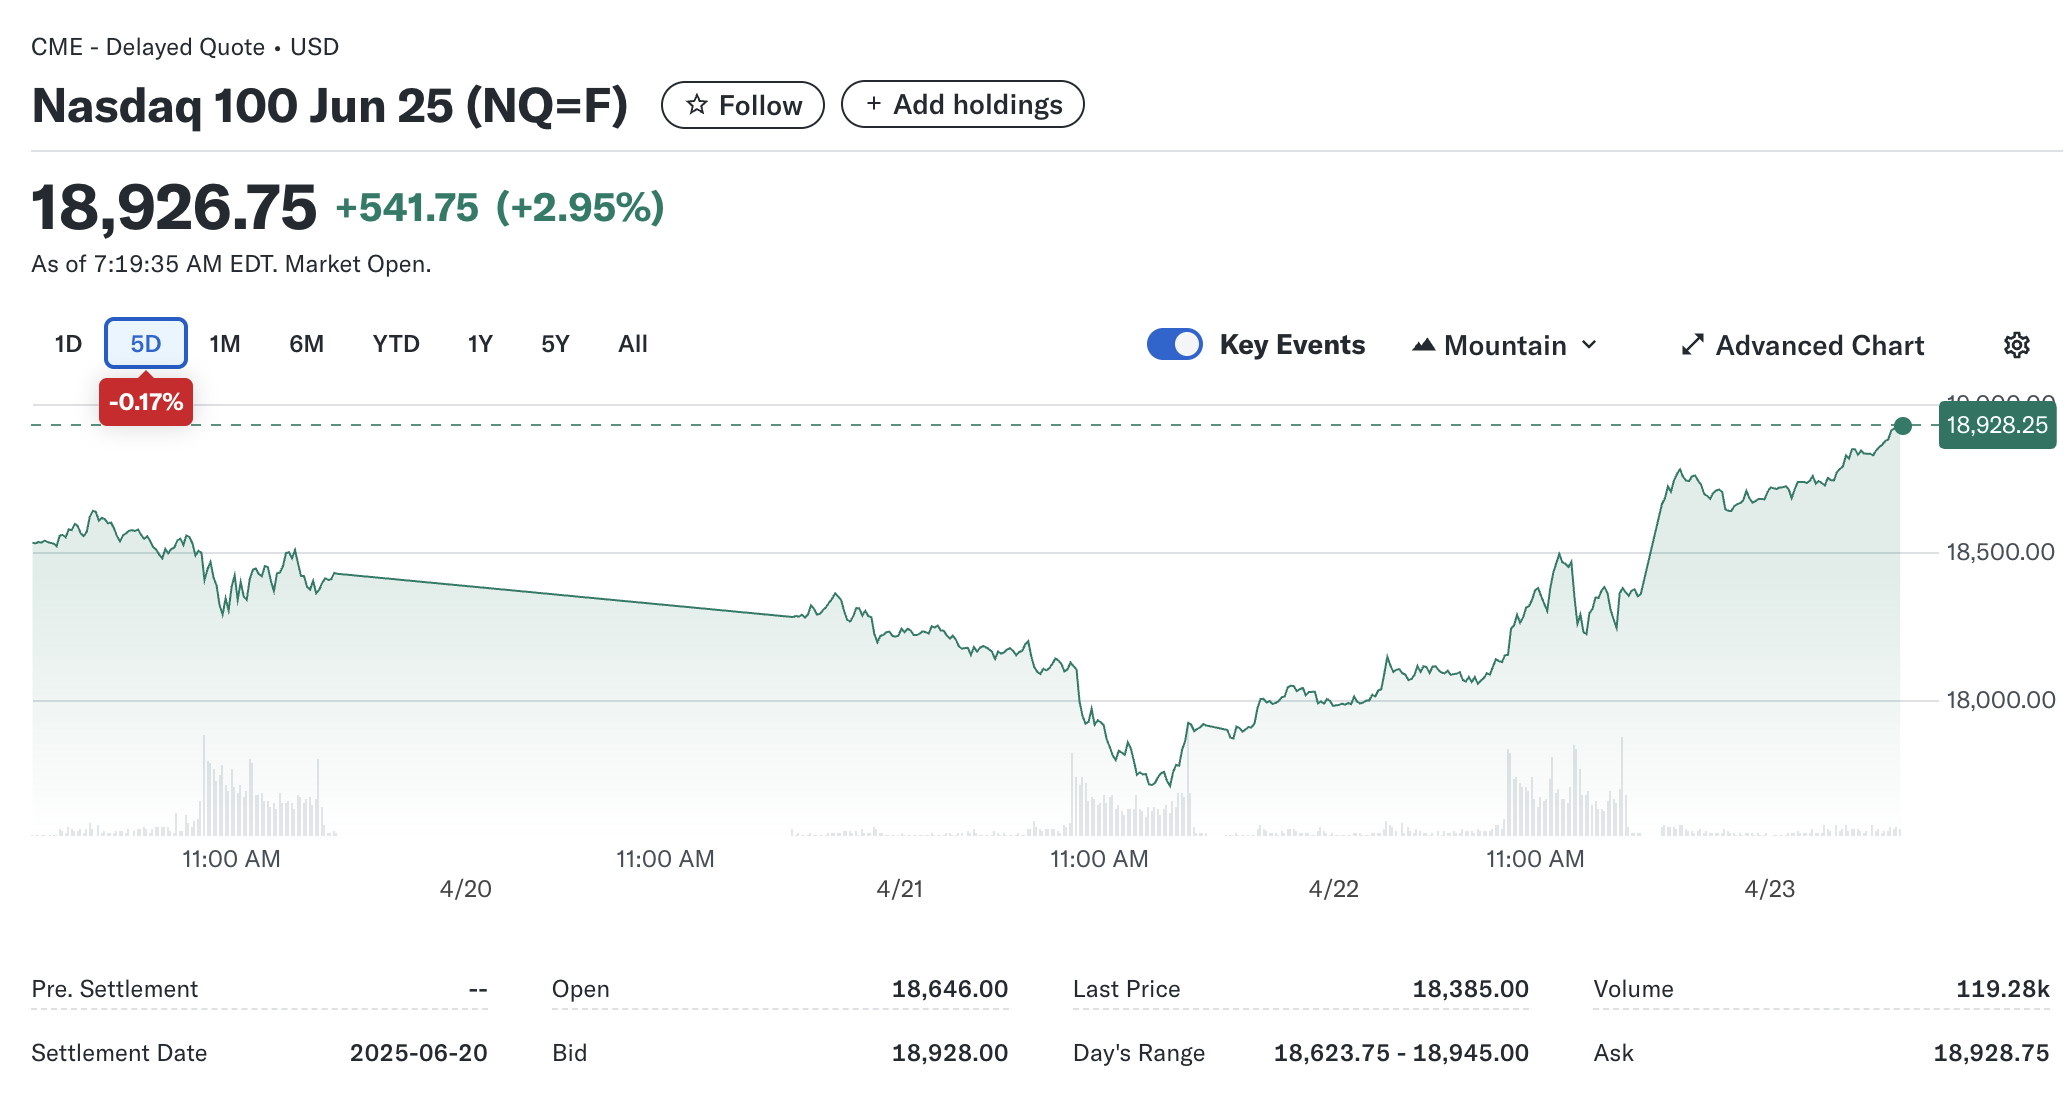
Task: Toggle the Key Events switch
Action: [1174, 344]
